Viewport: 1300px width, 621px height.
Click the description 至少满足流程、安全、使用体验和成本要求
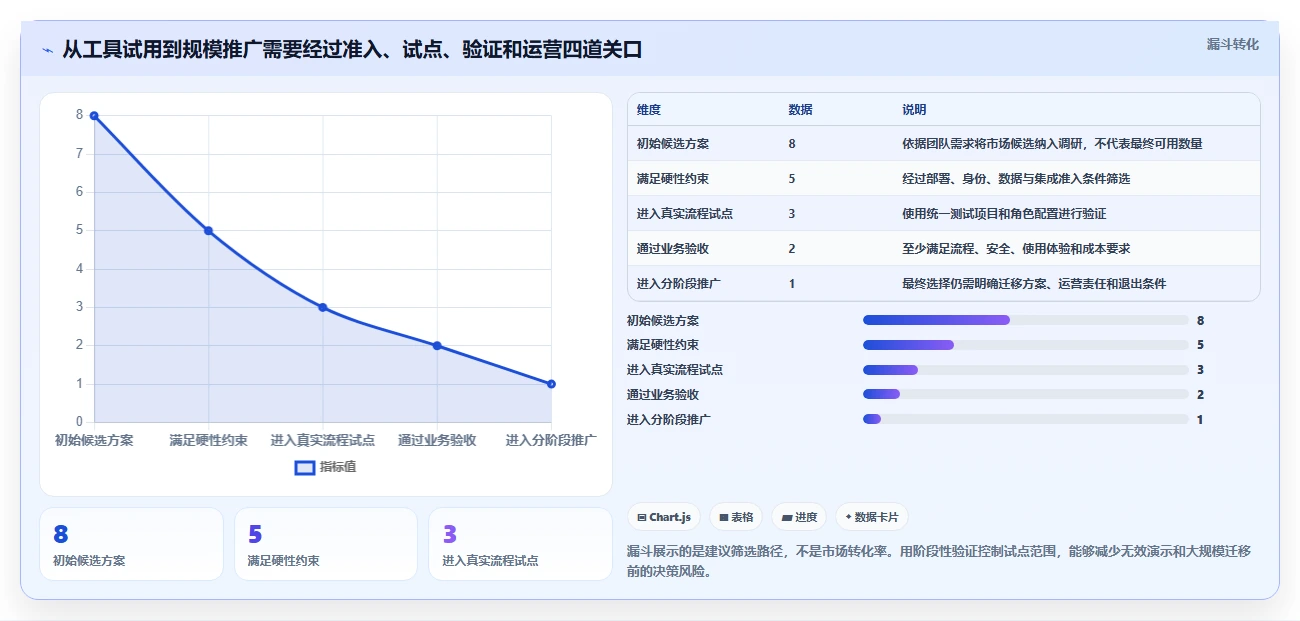point(1016,249)
